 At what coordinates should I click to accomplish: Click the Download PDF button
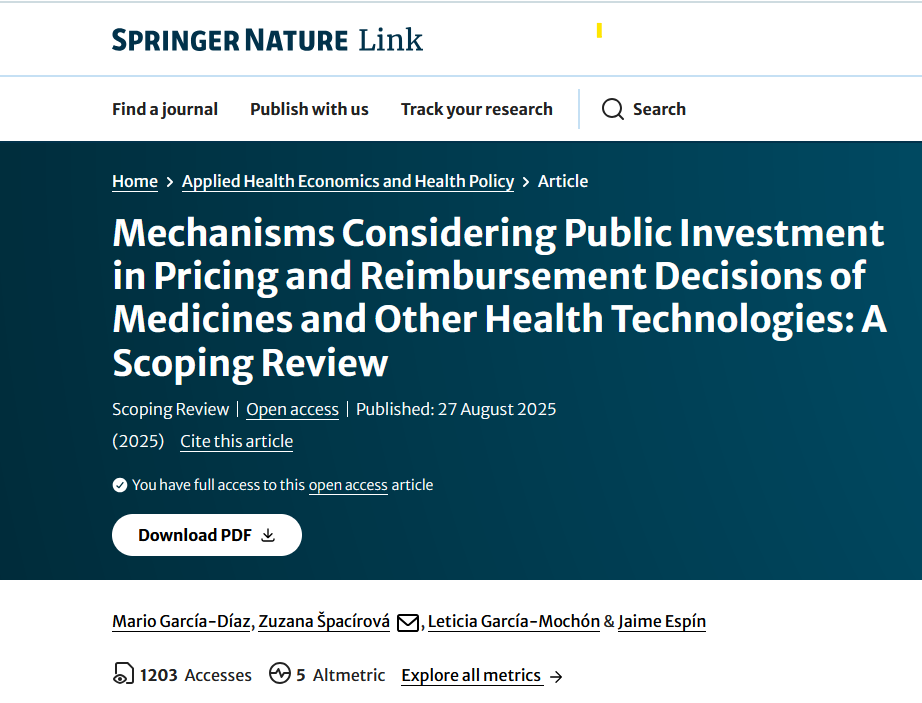(206, 535)
